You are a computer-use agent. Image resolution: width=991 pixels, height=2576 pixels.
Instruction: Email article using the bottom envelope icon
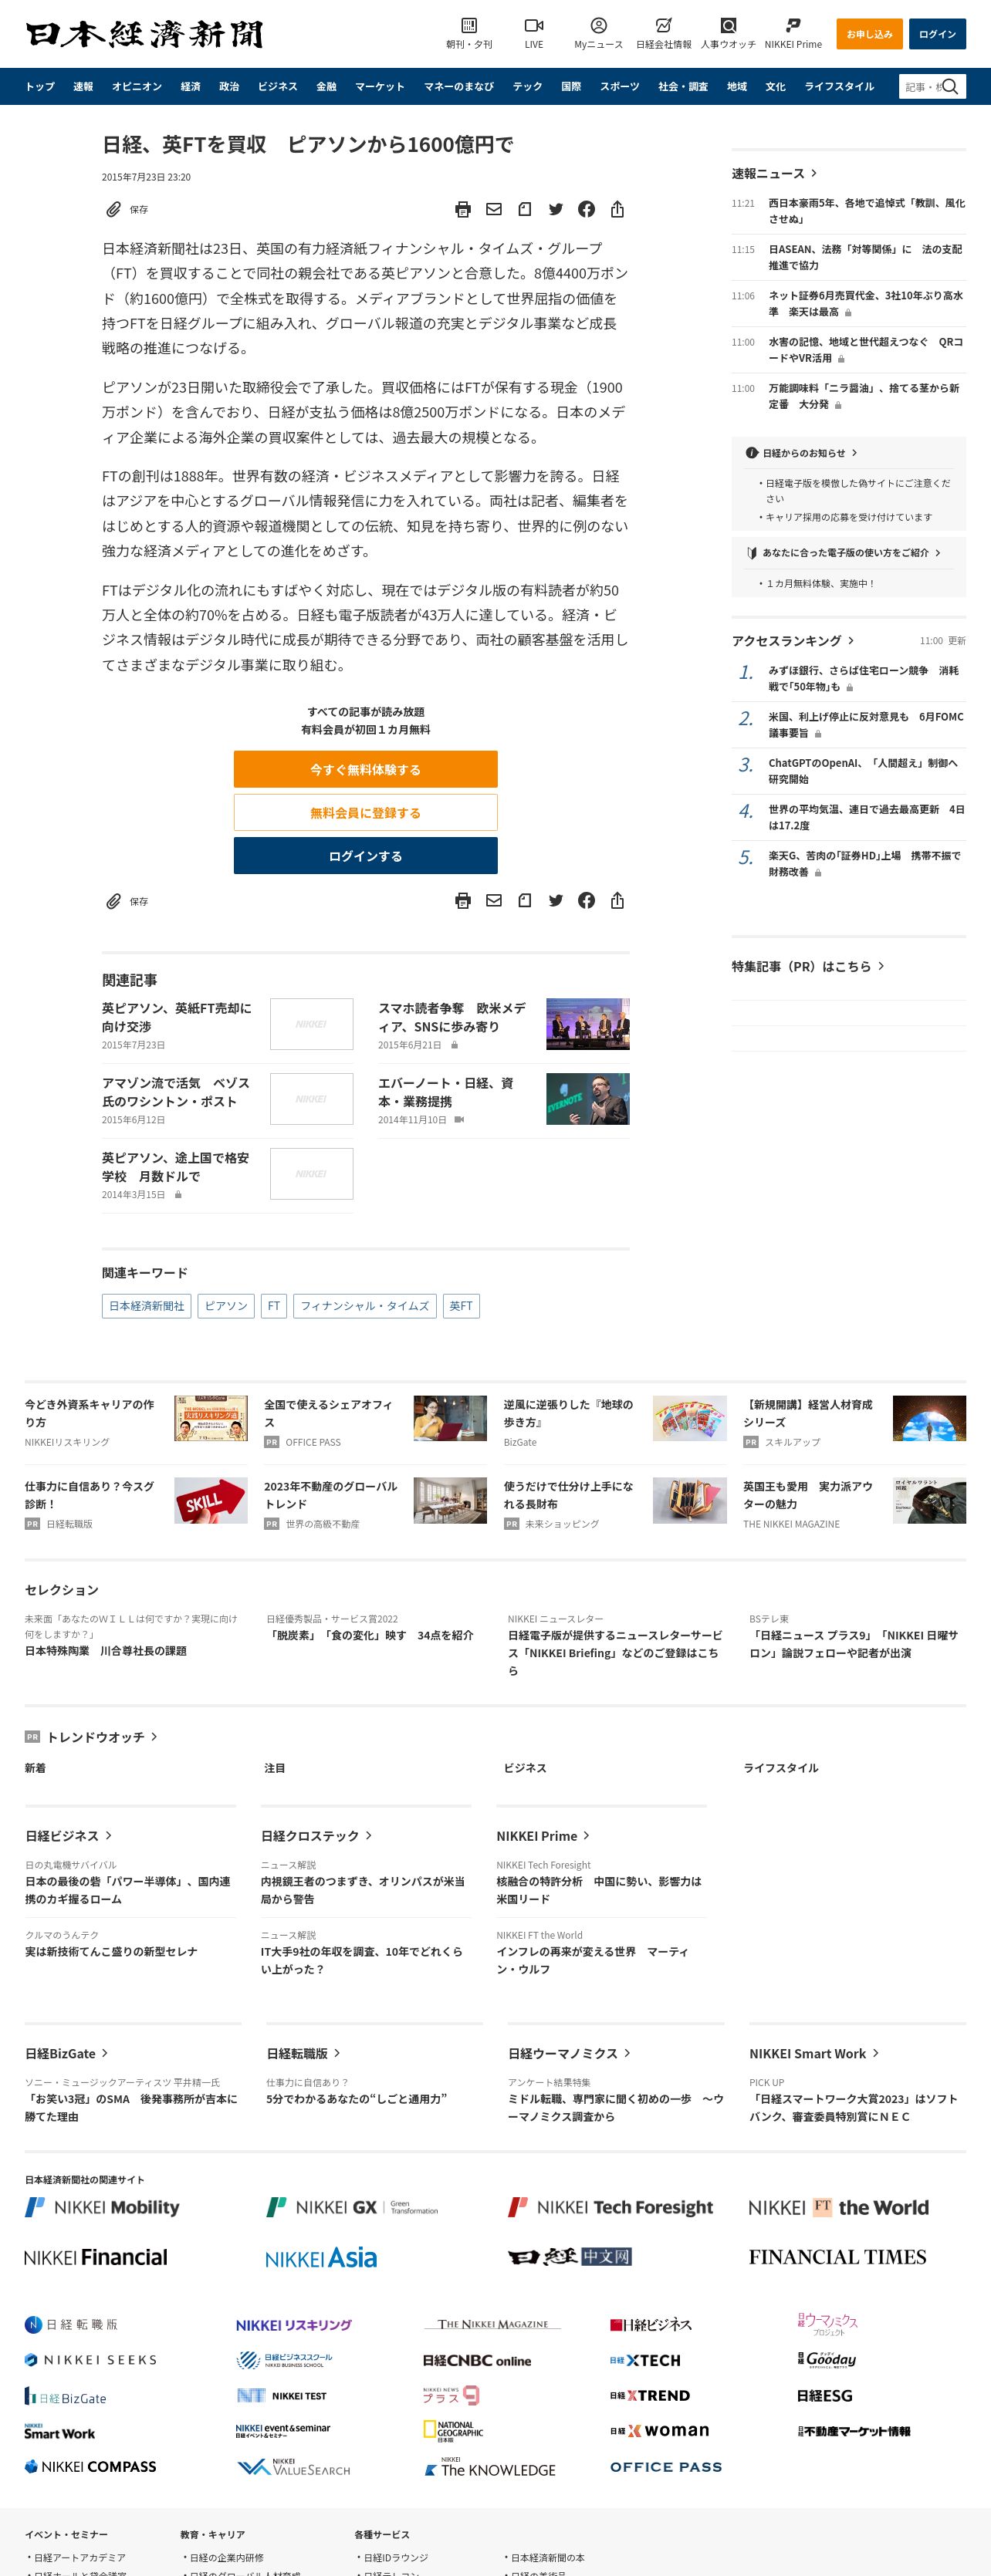point(494,901)
